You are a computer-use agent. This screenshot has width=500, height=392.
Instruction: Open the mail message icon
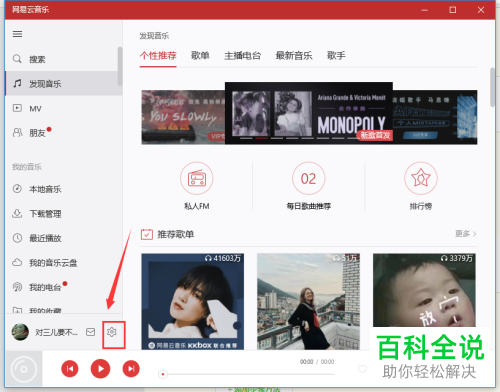point(91,332)
